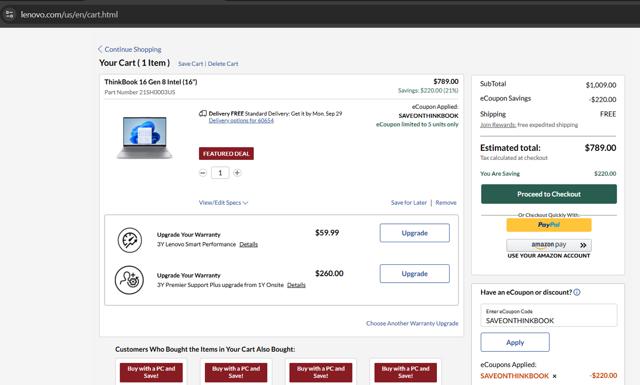Remove the ThinkBook from the cart

[x=446, y=203]
